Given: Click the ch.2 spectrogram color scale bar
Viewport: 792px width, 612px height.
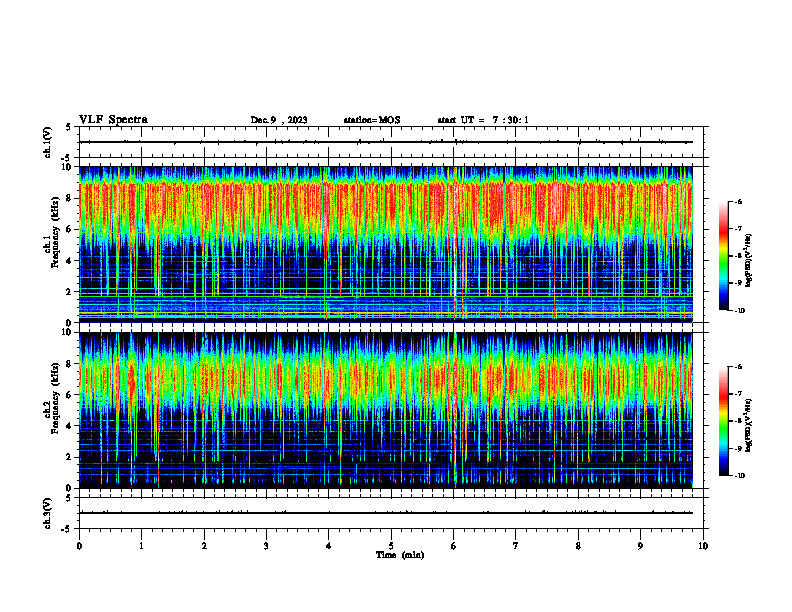Looking at the screenshot, I should click(724, 421).
